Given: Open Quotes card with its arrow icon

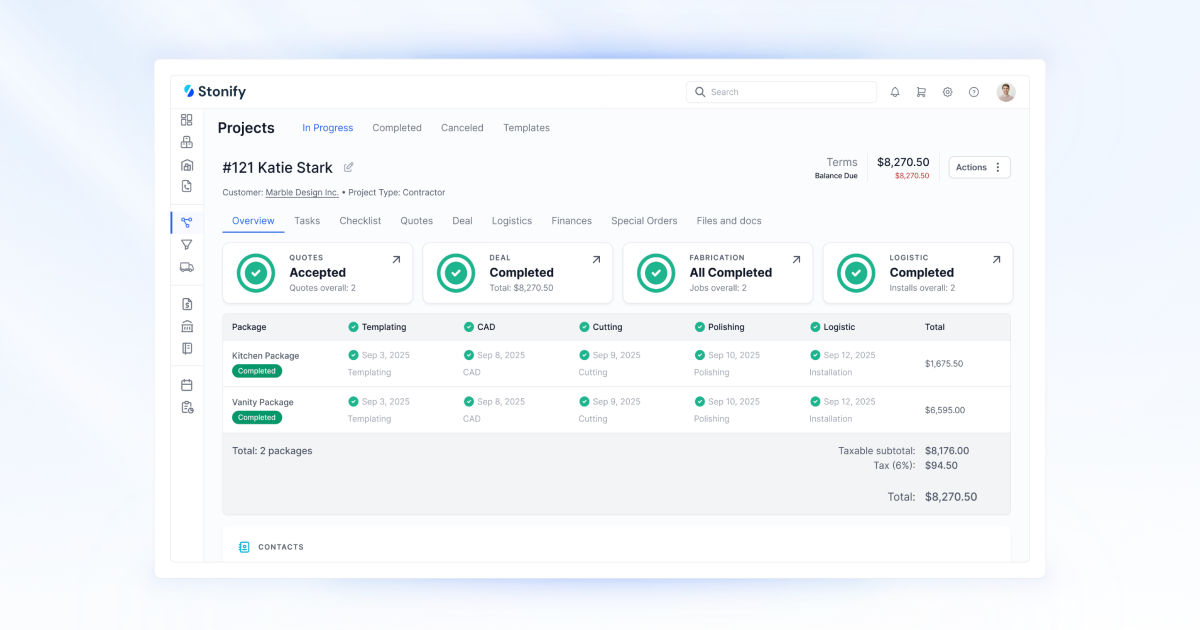Looking at the screenshot, I should (396, 259).
